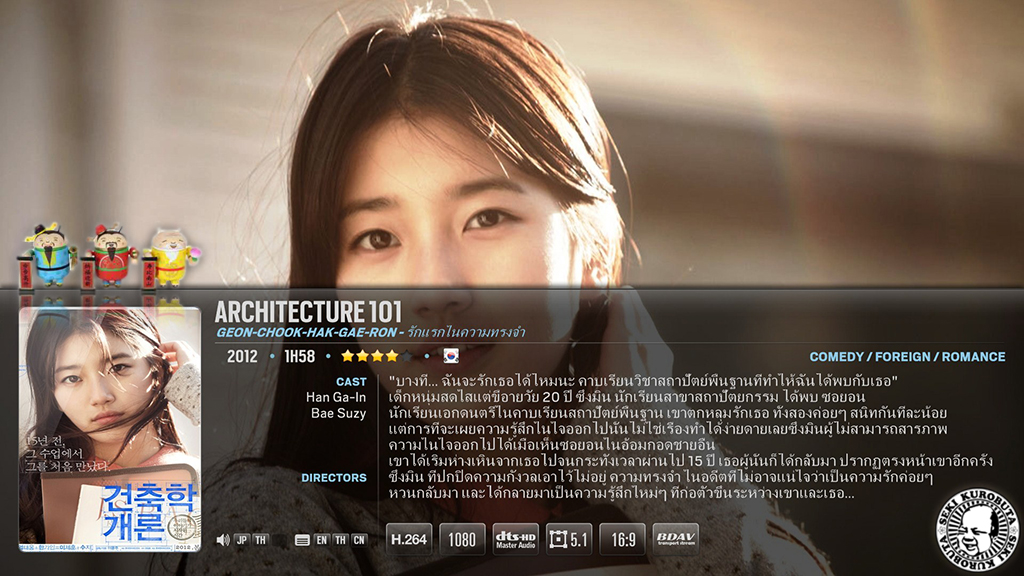Click the speaker audio icon
The height and width of the screenshot is (576, 1024).
223,540
